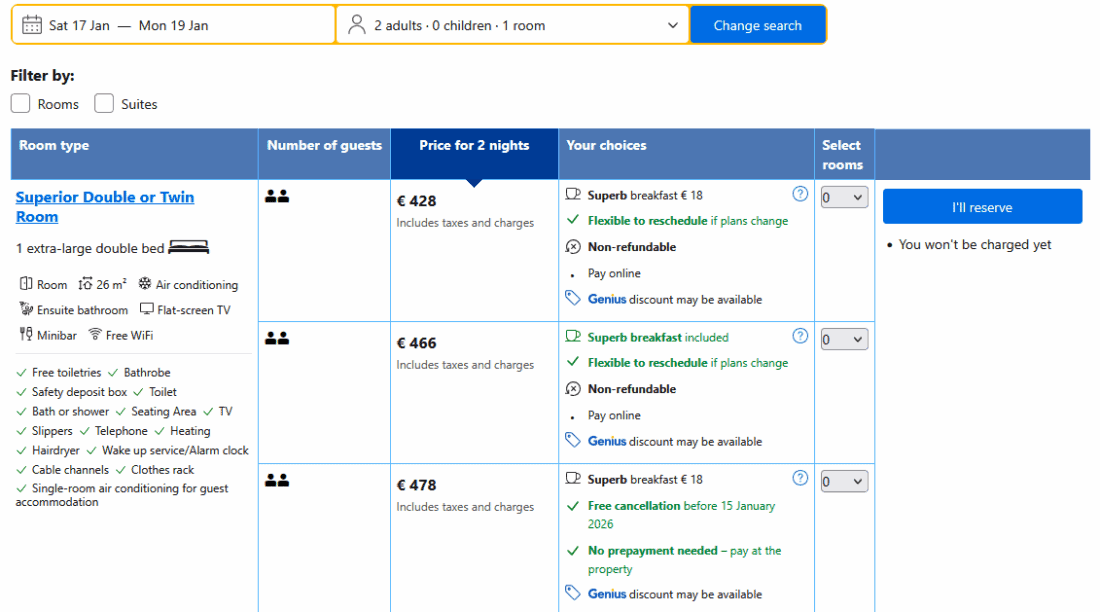Screen dimensions: 1100x612
Task: Open room quantity dropdown for €466 offer
Action: 844,340
